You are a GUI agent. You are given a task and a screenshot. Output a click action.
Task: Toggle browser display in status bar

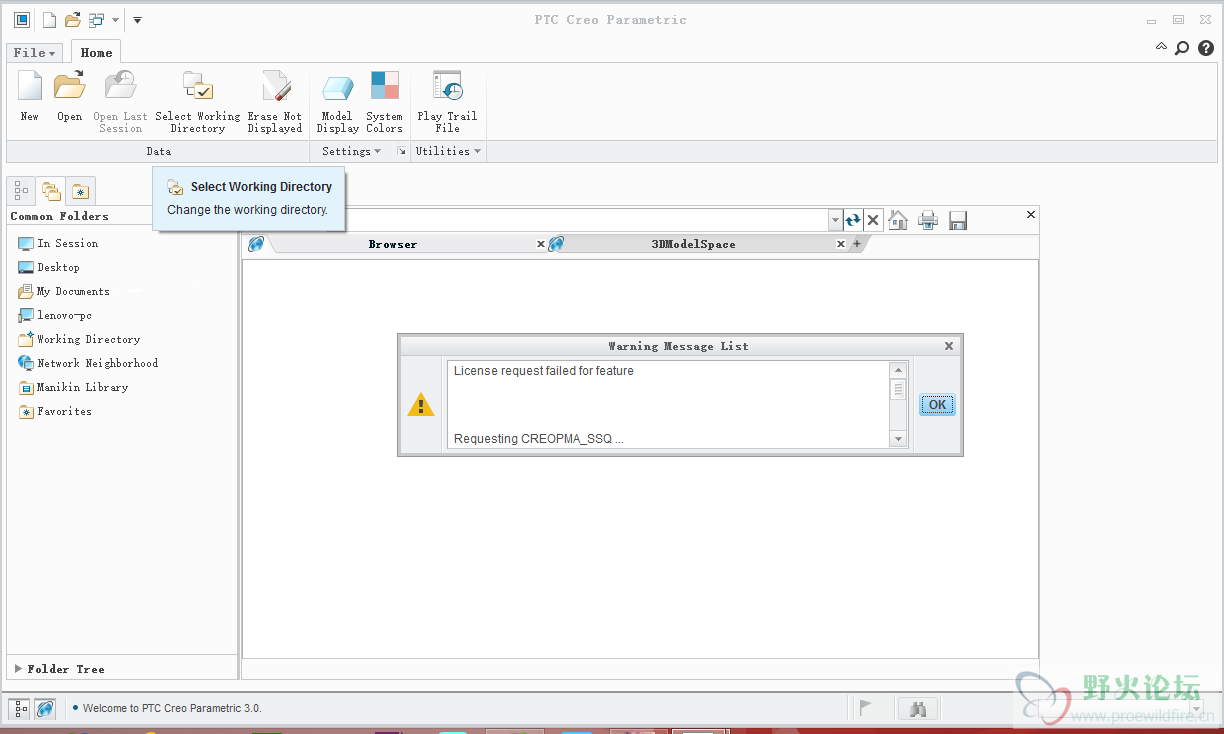point(44,708)
